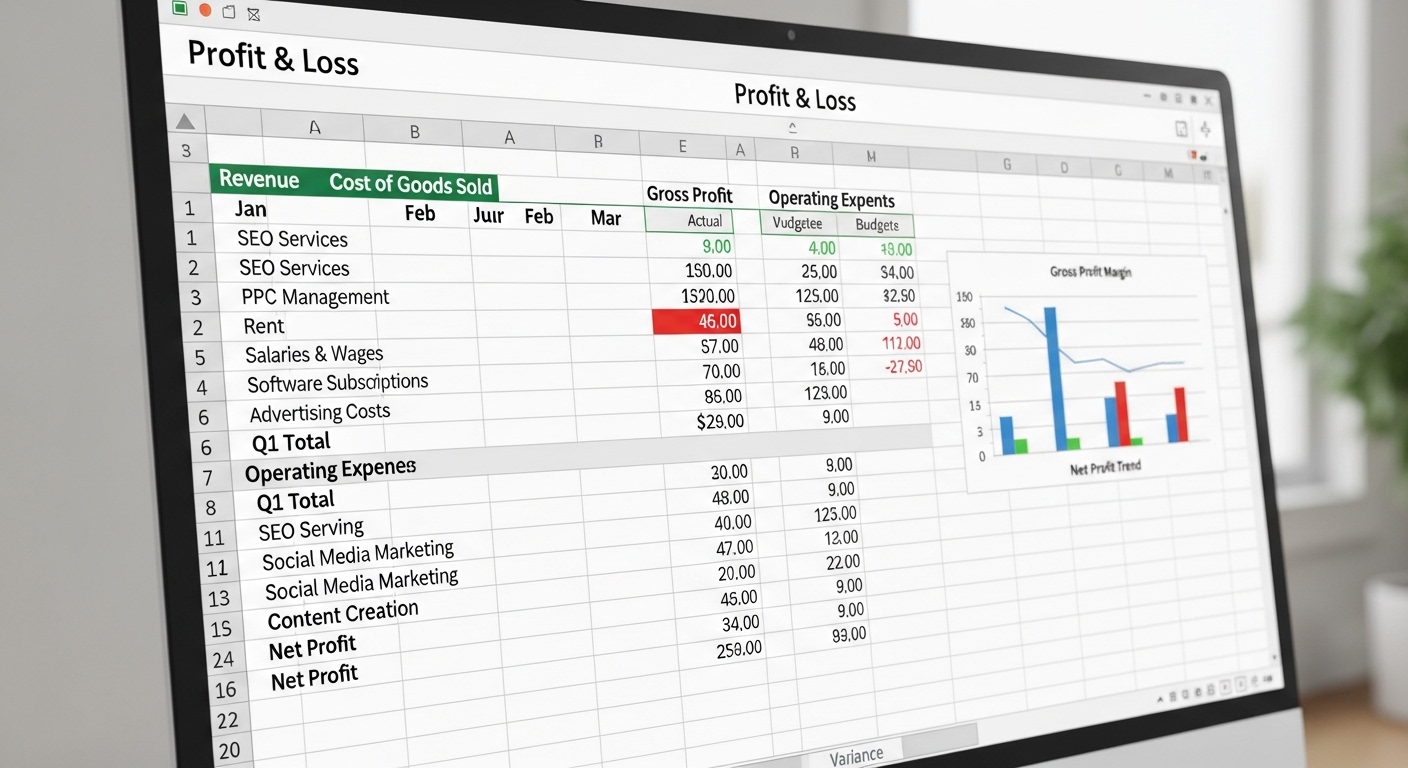Click the Operating Expents heading

pyautogui.click(x=831, y=199)
